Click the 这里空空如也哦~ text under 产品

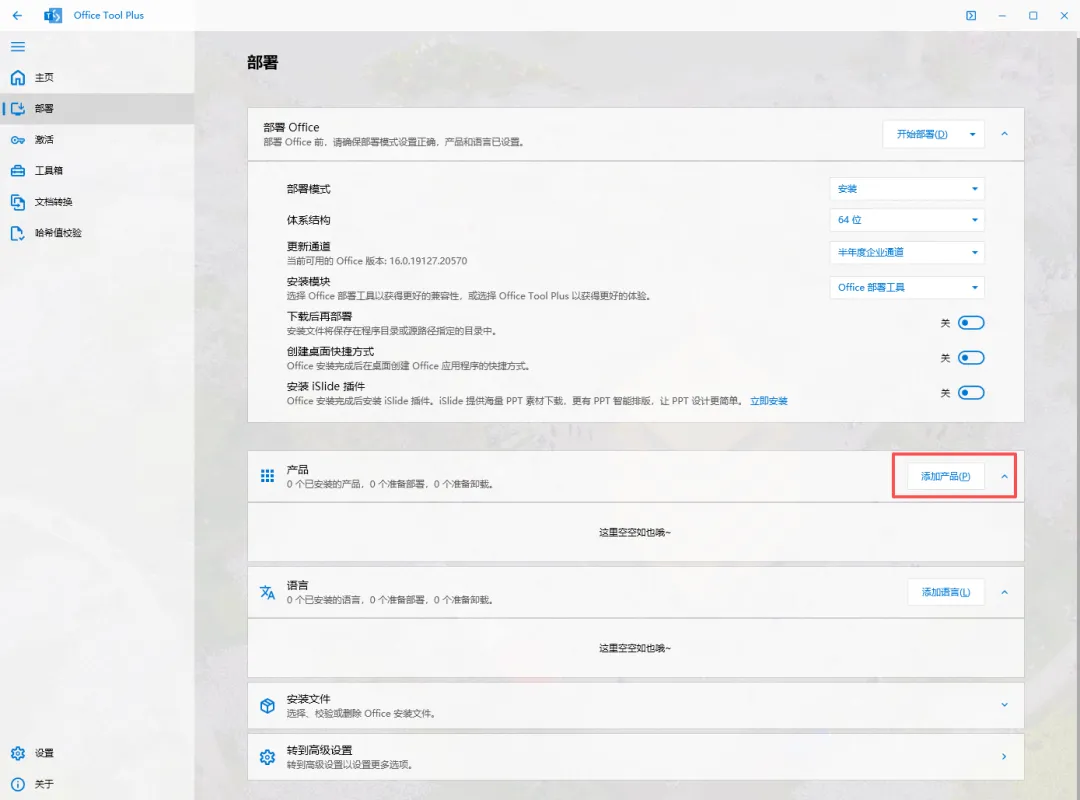point(634,533)
